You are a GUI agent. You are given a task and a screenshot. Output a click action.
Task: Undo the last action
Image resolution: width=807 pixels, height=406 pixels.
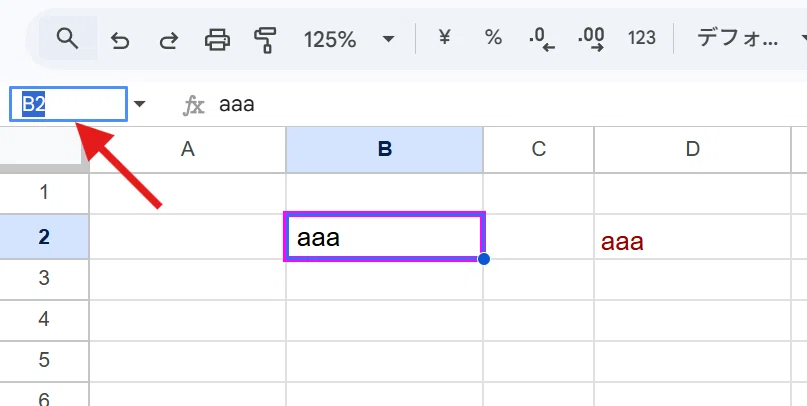pos(120,39)
